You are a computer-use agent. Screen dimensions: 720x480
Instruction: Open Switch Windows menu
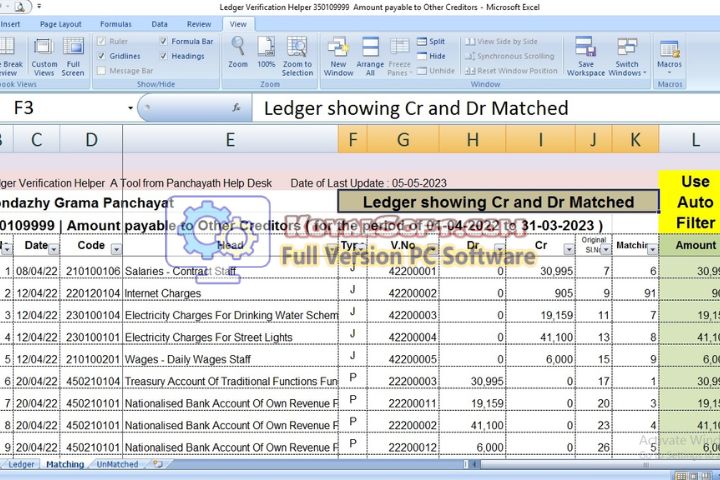click(627, 57)
